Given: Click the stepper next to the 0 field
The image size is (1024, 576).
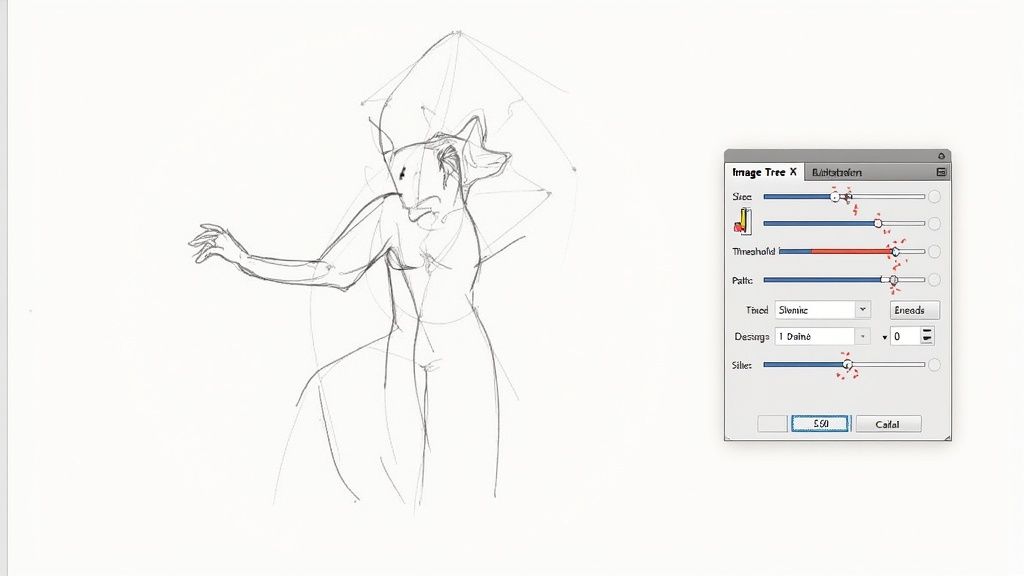Looking at the screenshot, I should click(927, 337).
